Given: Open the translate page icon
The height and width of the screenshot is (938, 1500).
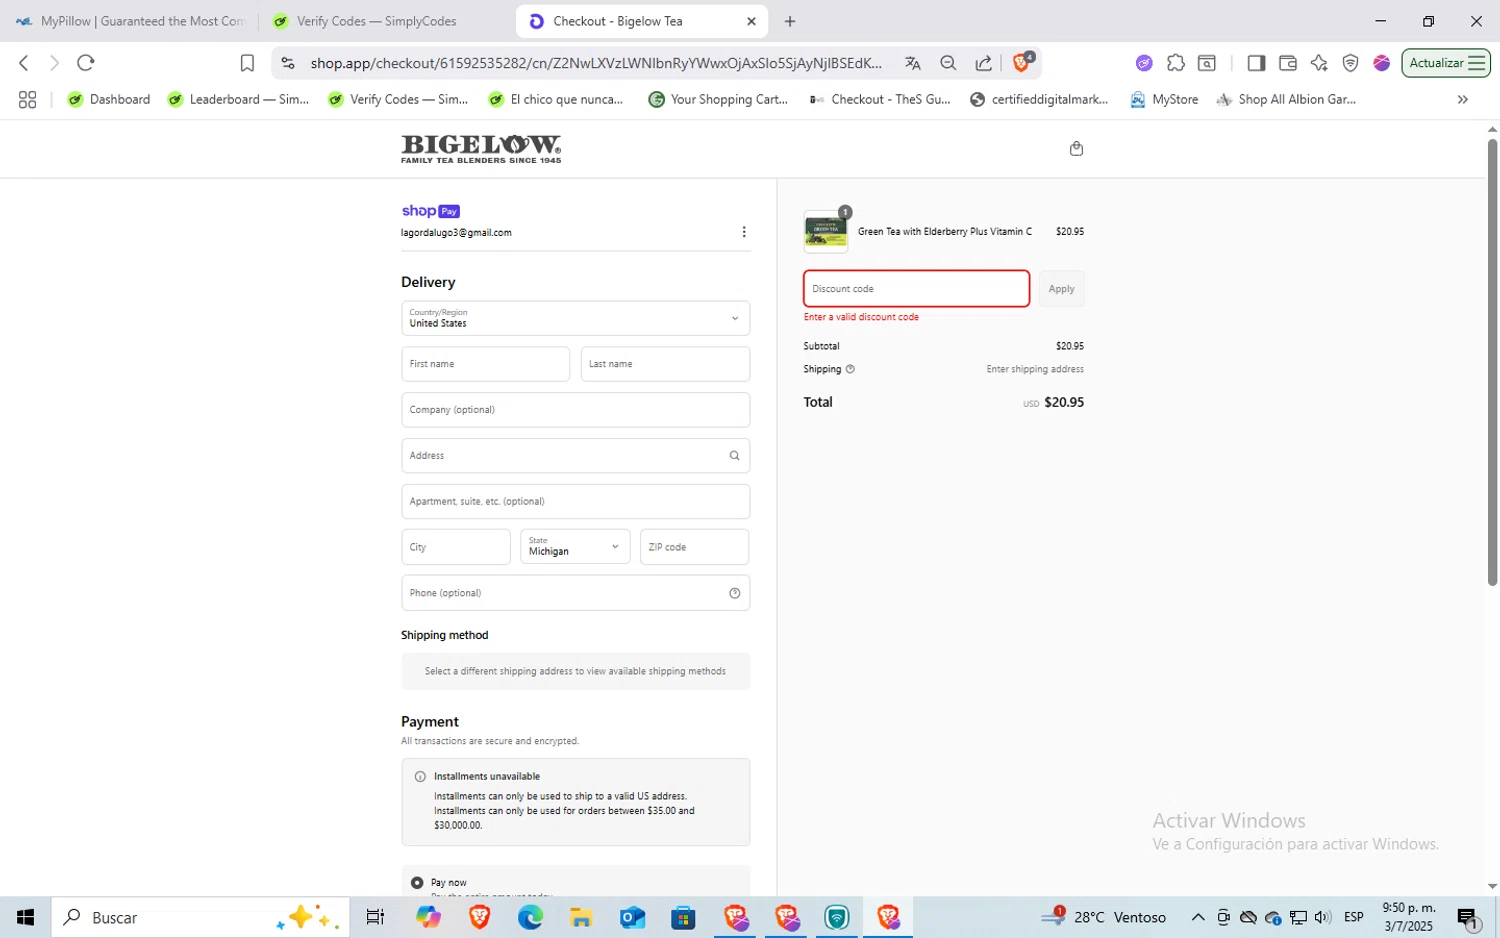Looking at the screenshot, I should 912,63.
